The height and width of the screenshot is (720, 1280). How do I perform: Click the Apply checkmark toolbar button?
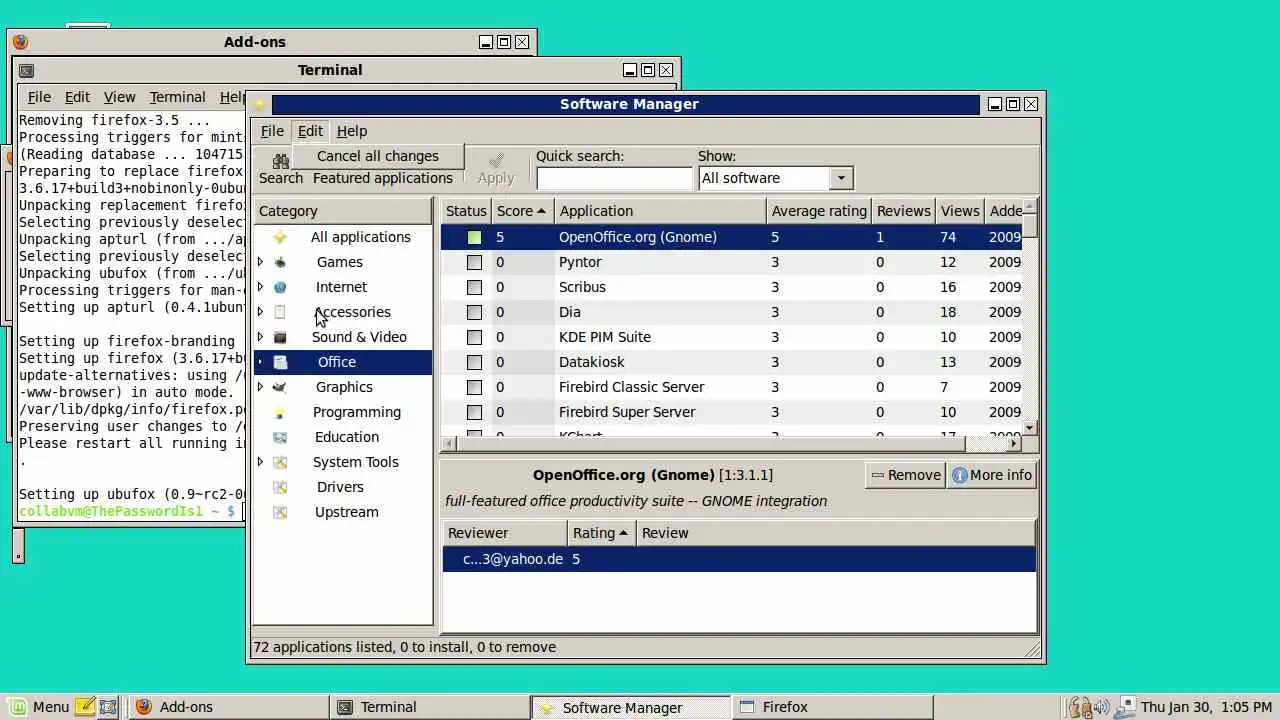tap(495, 169)
